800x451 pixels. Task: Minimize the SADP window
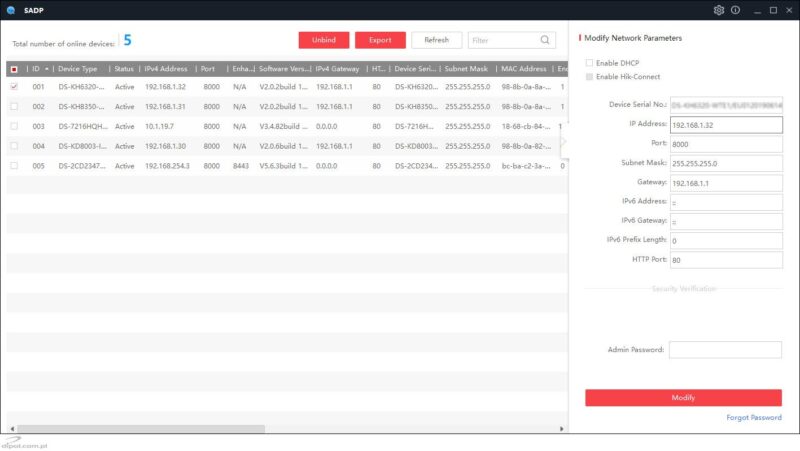[x=757, y=10]
